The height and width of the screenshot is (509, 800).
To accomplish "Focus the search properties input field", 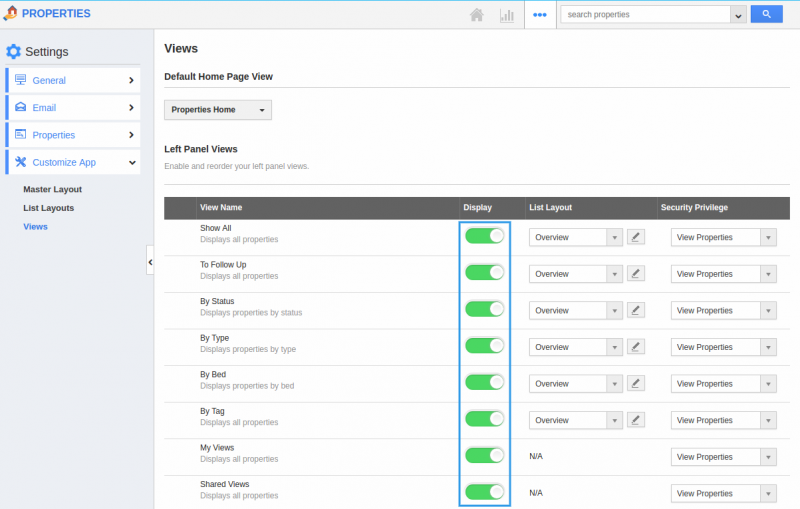I will 645,15.
